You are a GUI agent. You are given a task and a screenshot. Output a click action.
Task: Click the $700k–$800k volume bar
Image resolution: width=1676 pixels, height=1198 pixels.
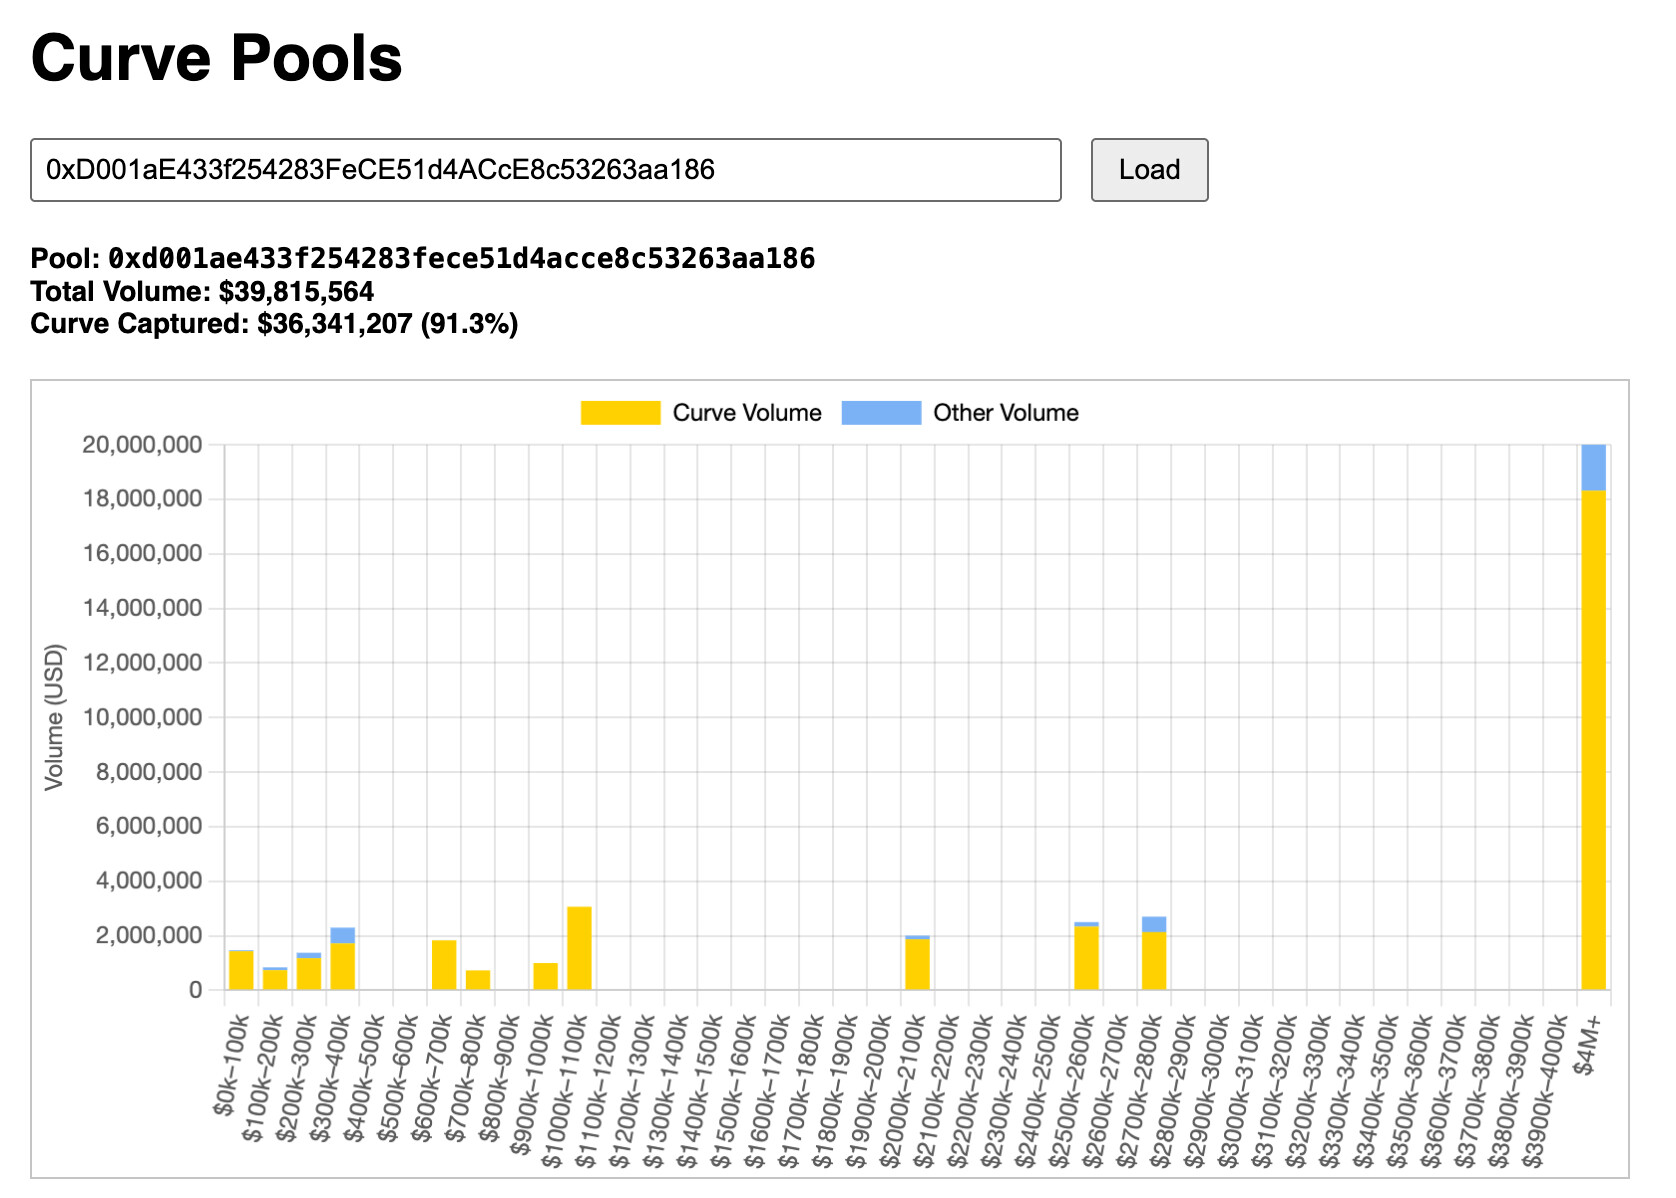478,980
